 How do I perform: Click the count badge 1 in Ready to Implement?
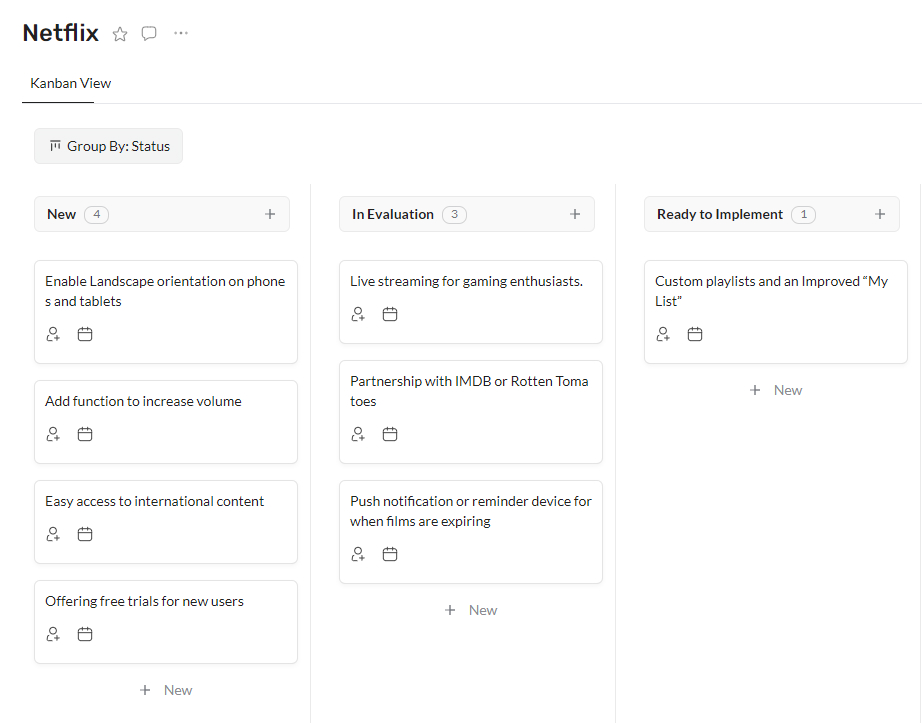[803, 215]
